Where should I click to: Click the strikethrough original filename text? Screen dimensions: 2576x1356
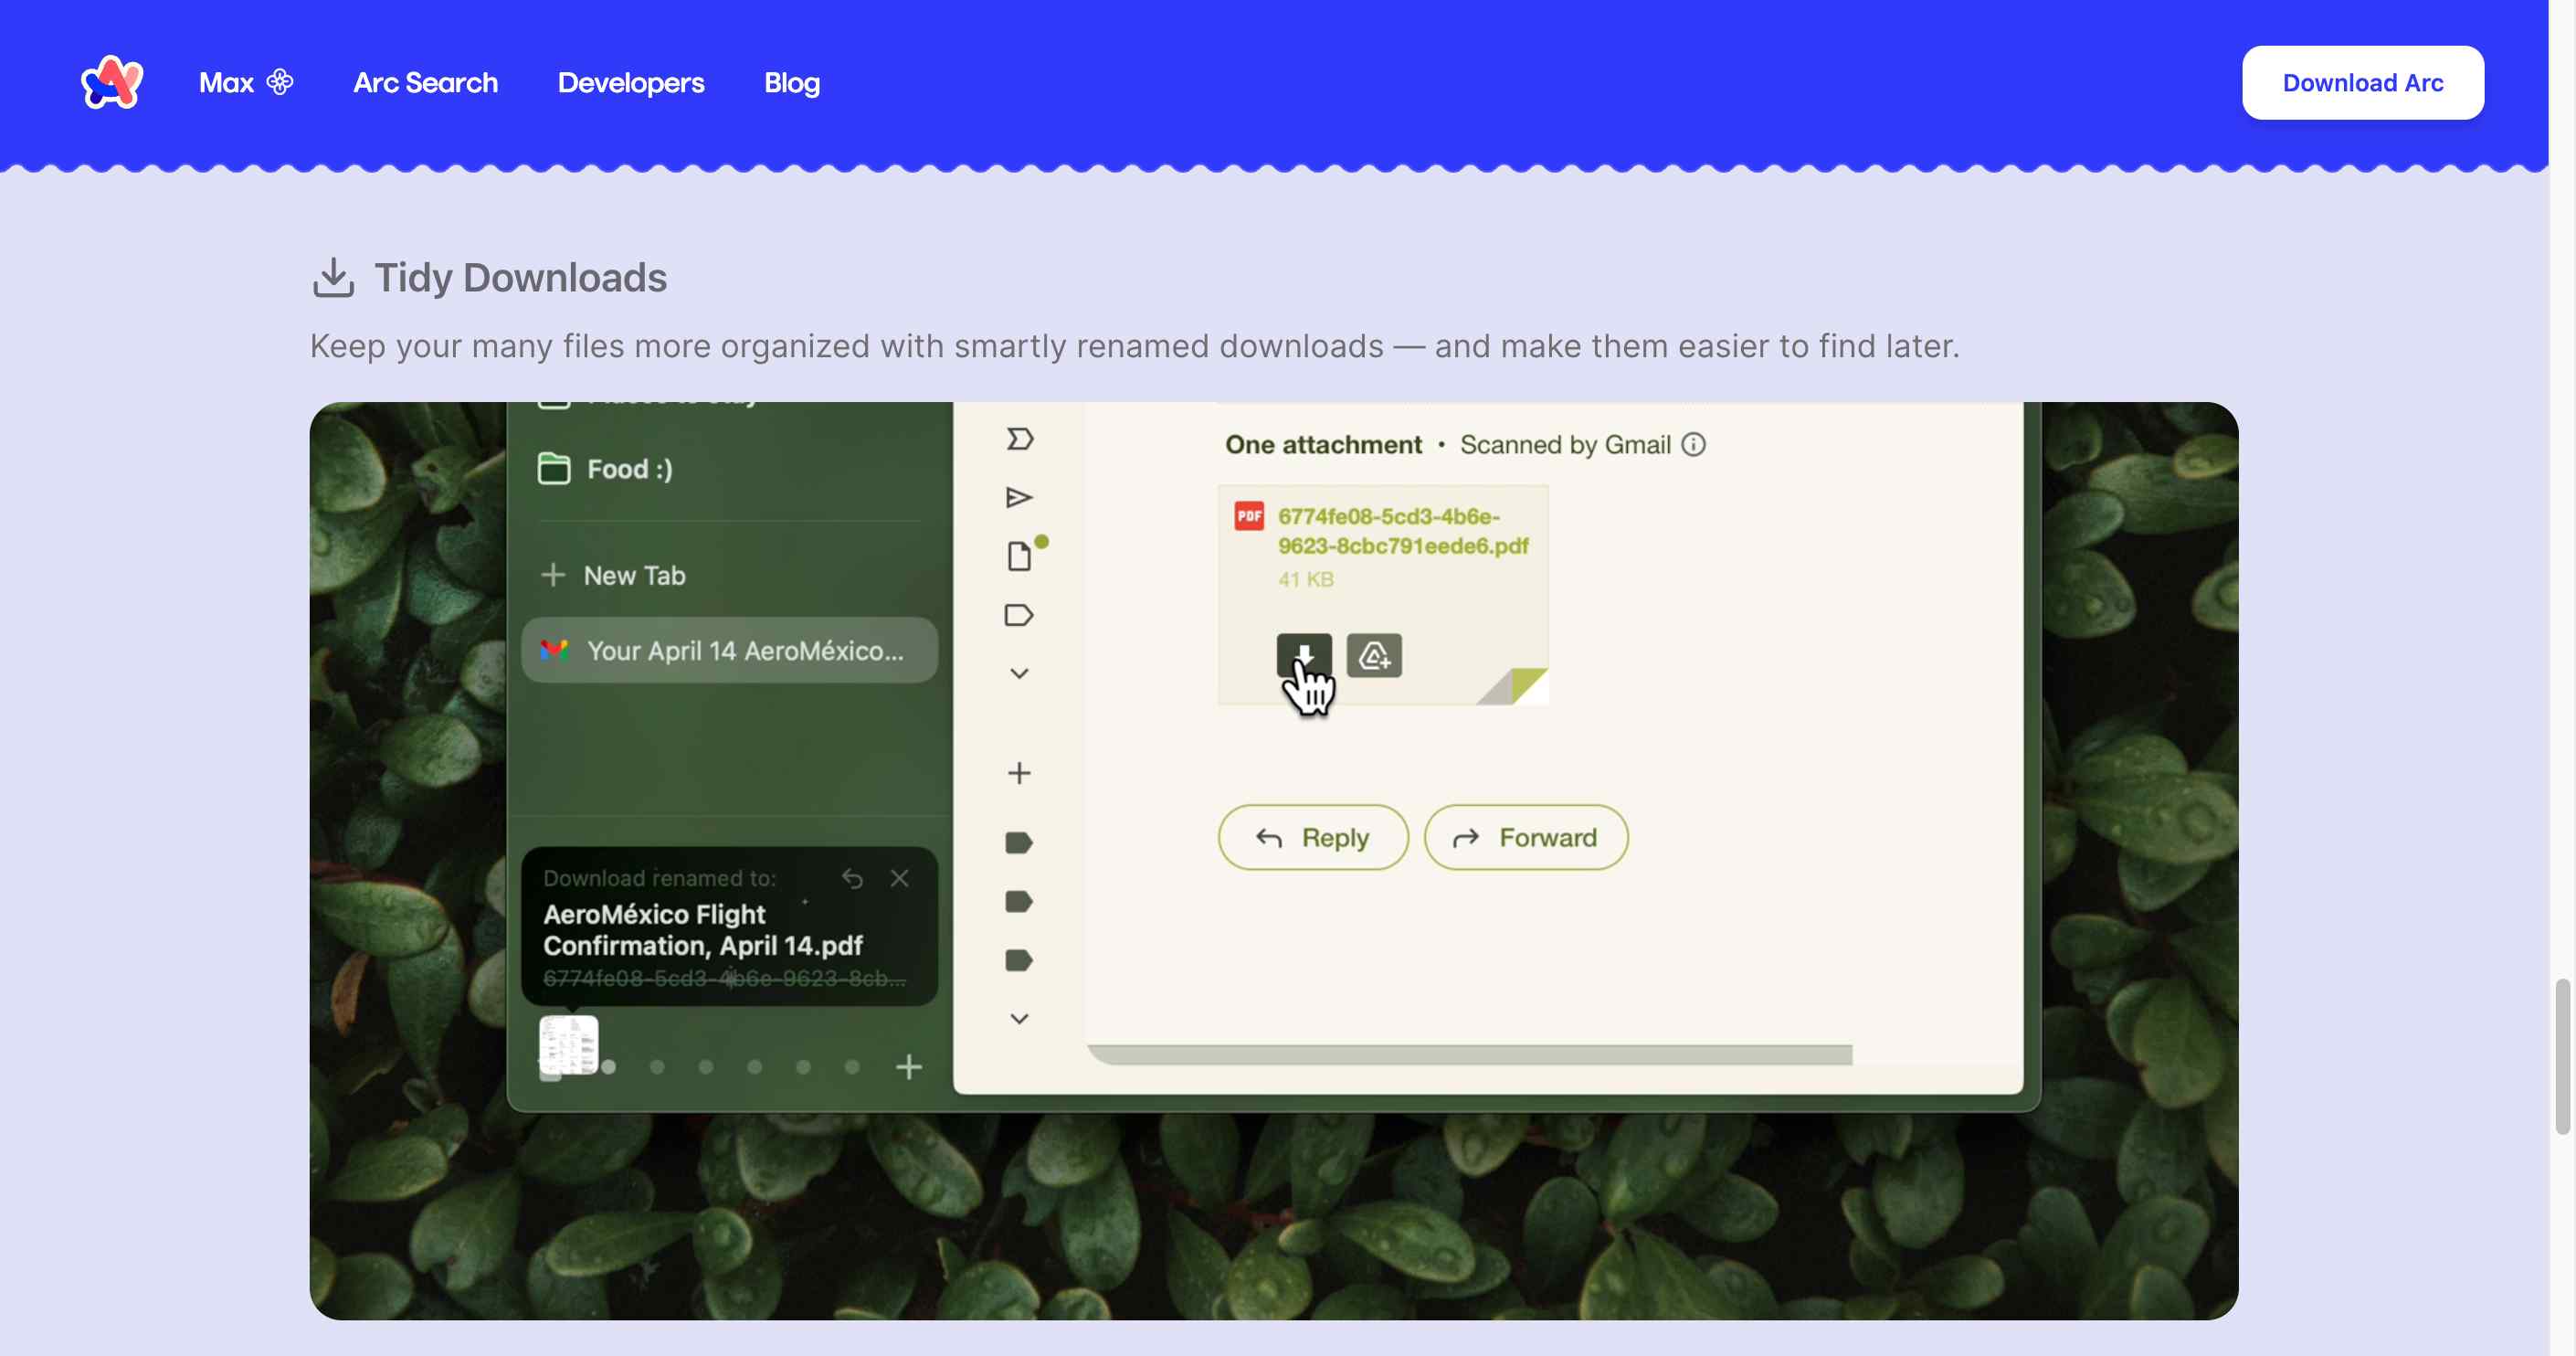coord(724,978)
